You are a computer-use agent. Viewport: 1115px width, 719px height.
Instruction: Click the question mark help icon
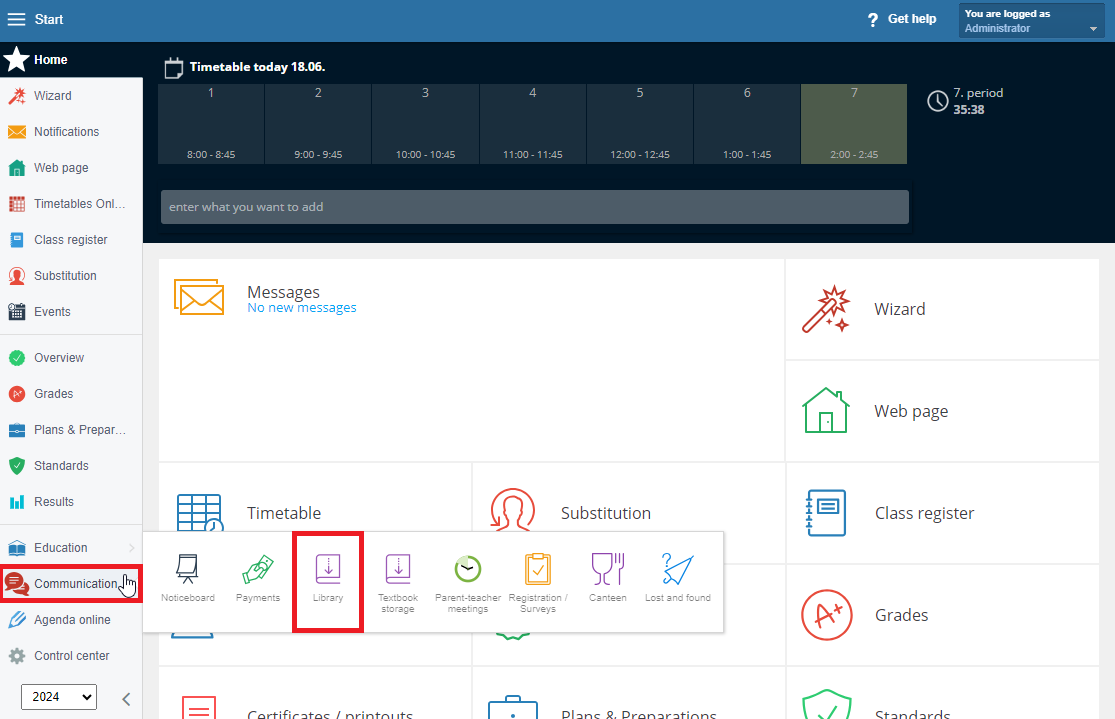point(873,20)
